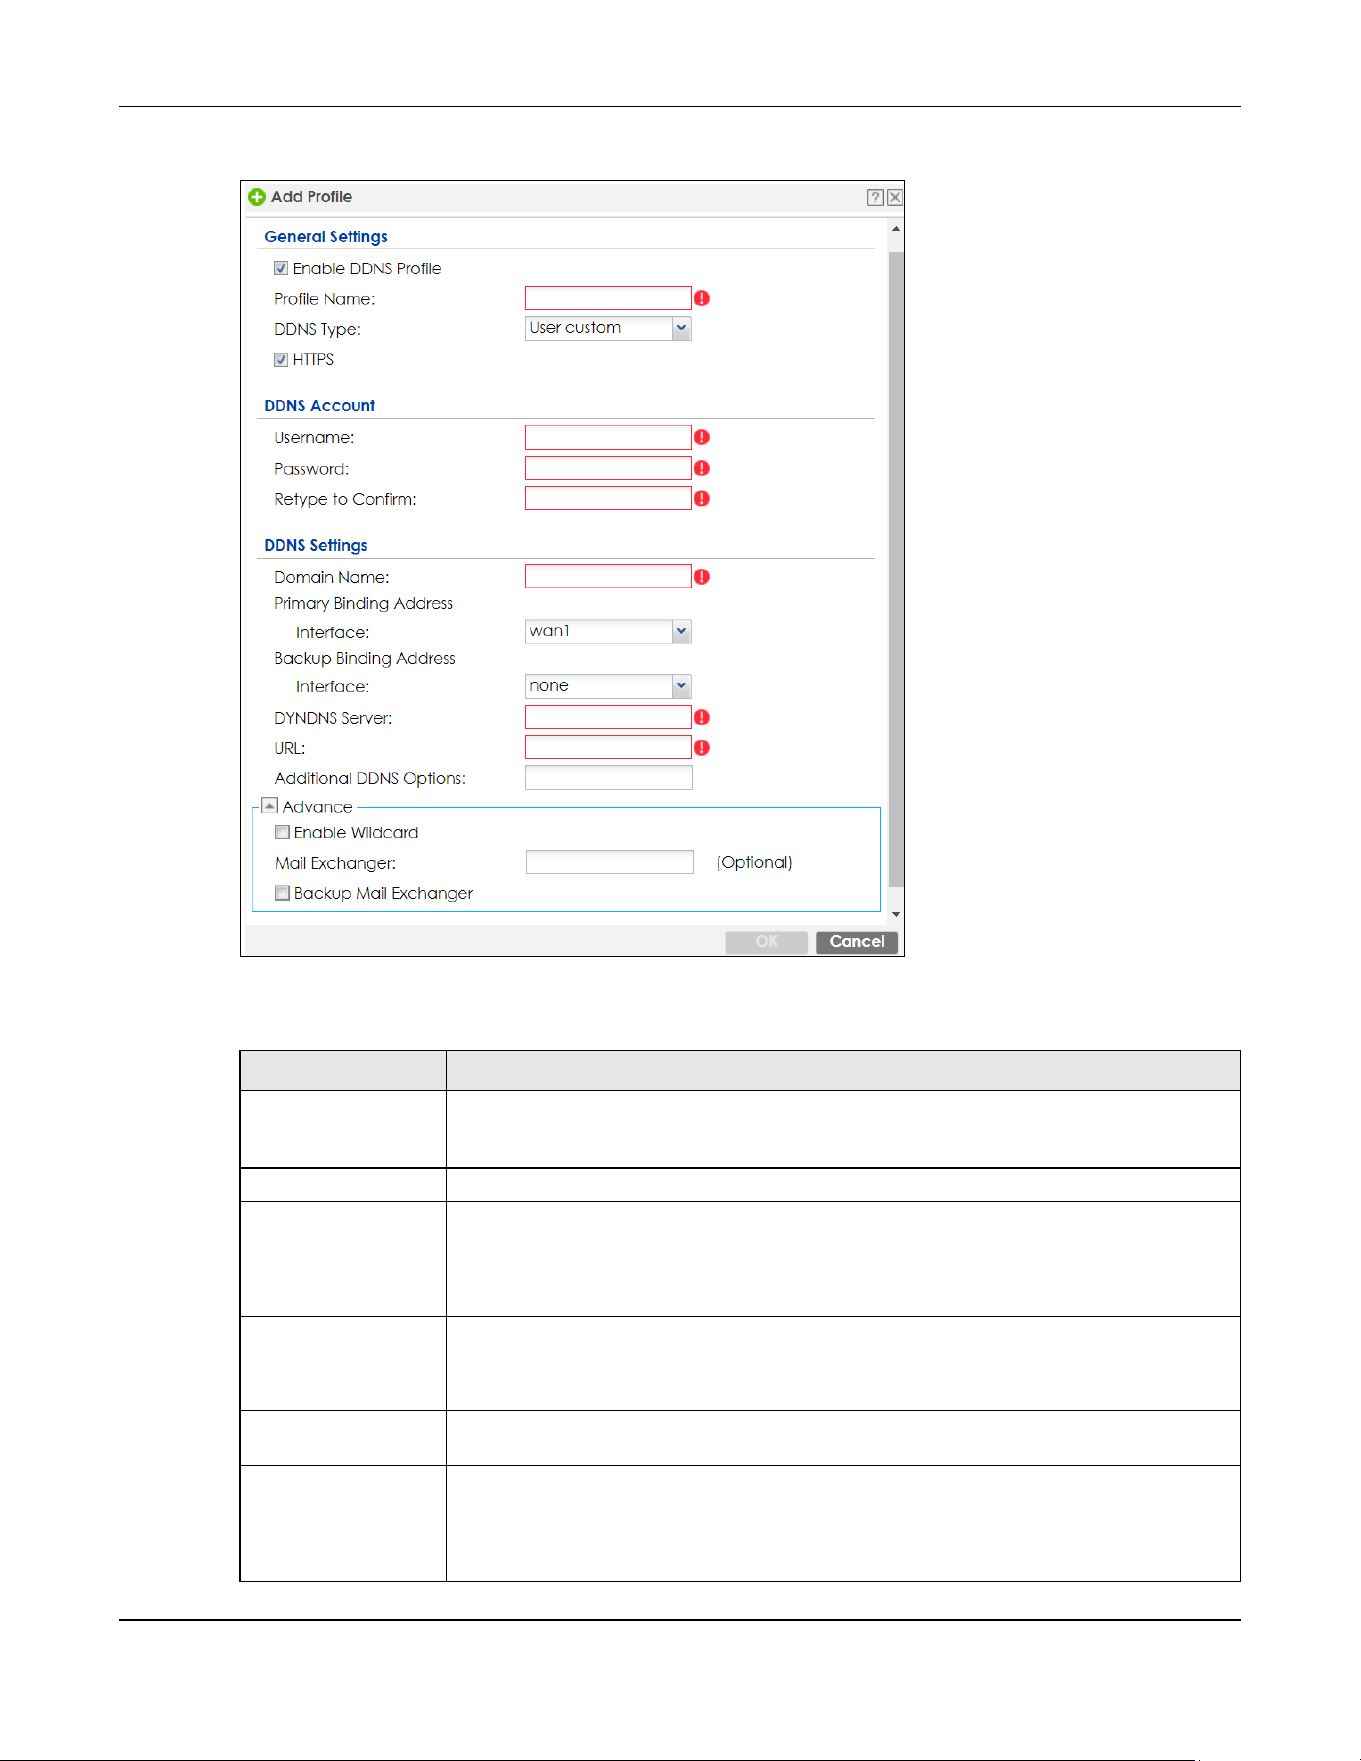Image resolution: width=1361 pixels, height=1761 pixels.
Task: Click the Username error warning icon
Action: pyautogui.click(x=702, y=437)
